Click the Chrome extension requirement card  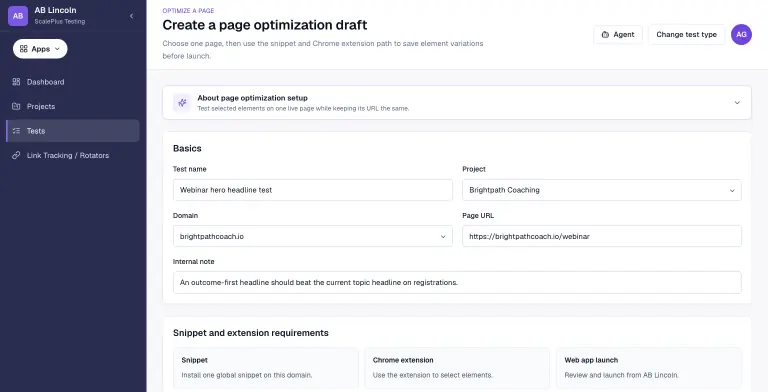(457, 368)
